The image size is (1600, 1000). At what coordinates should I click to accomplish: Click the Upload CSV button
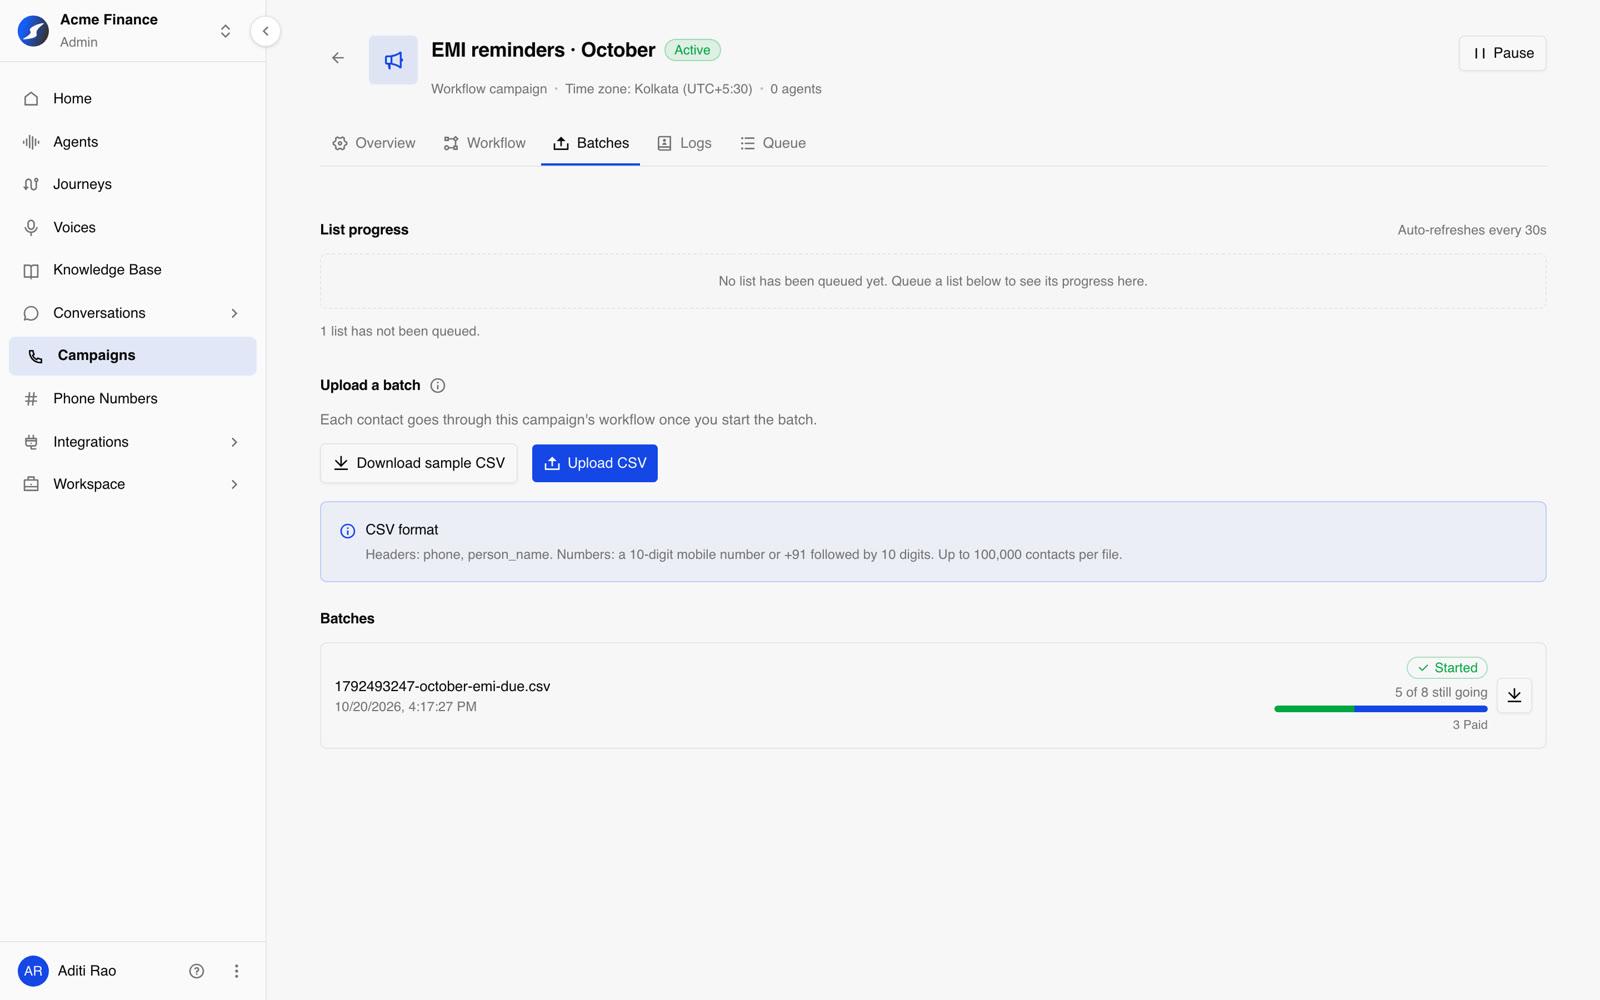(x=595, y=463)
